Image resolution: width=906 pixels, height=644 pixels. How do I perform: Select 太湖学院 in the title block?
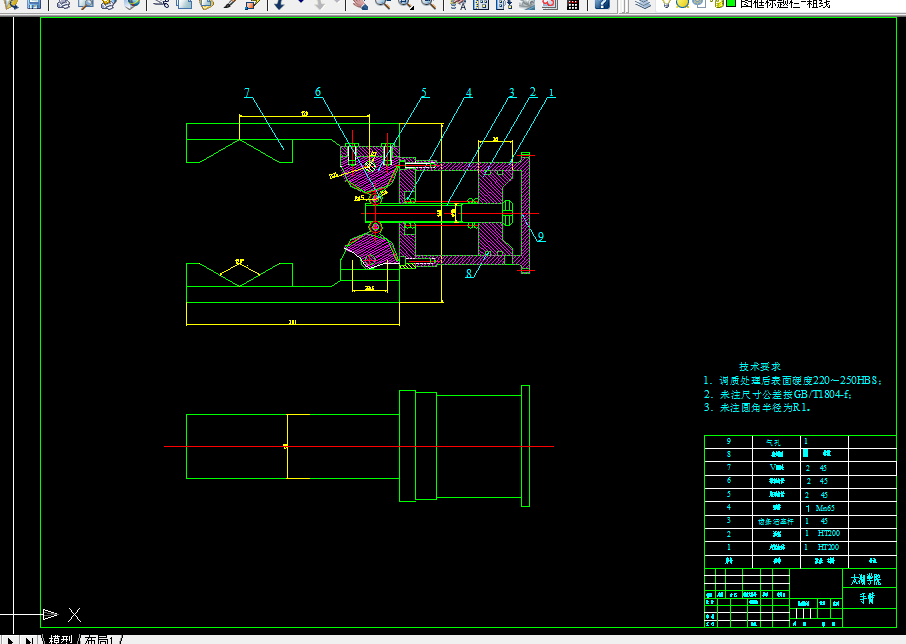point(866,579)
